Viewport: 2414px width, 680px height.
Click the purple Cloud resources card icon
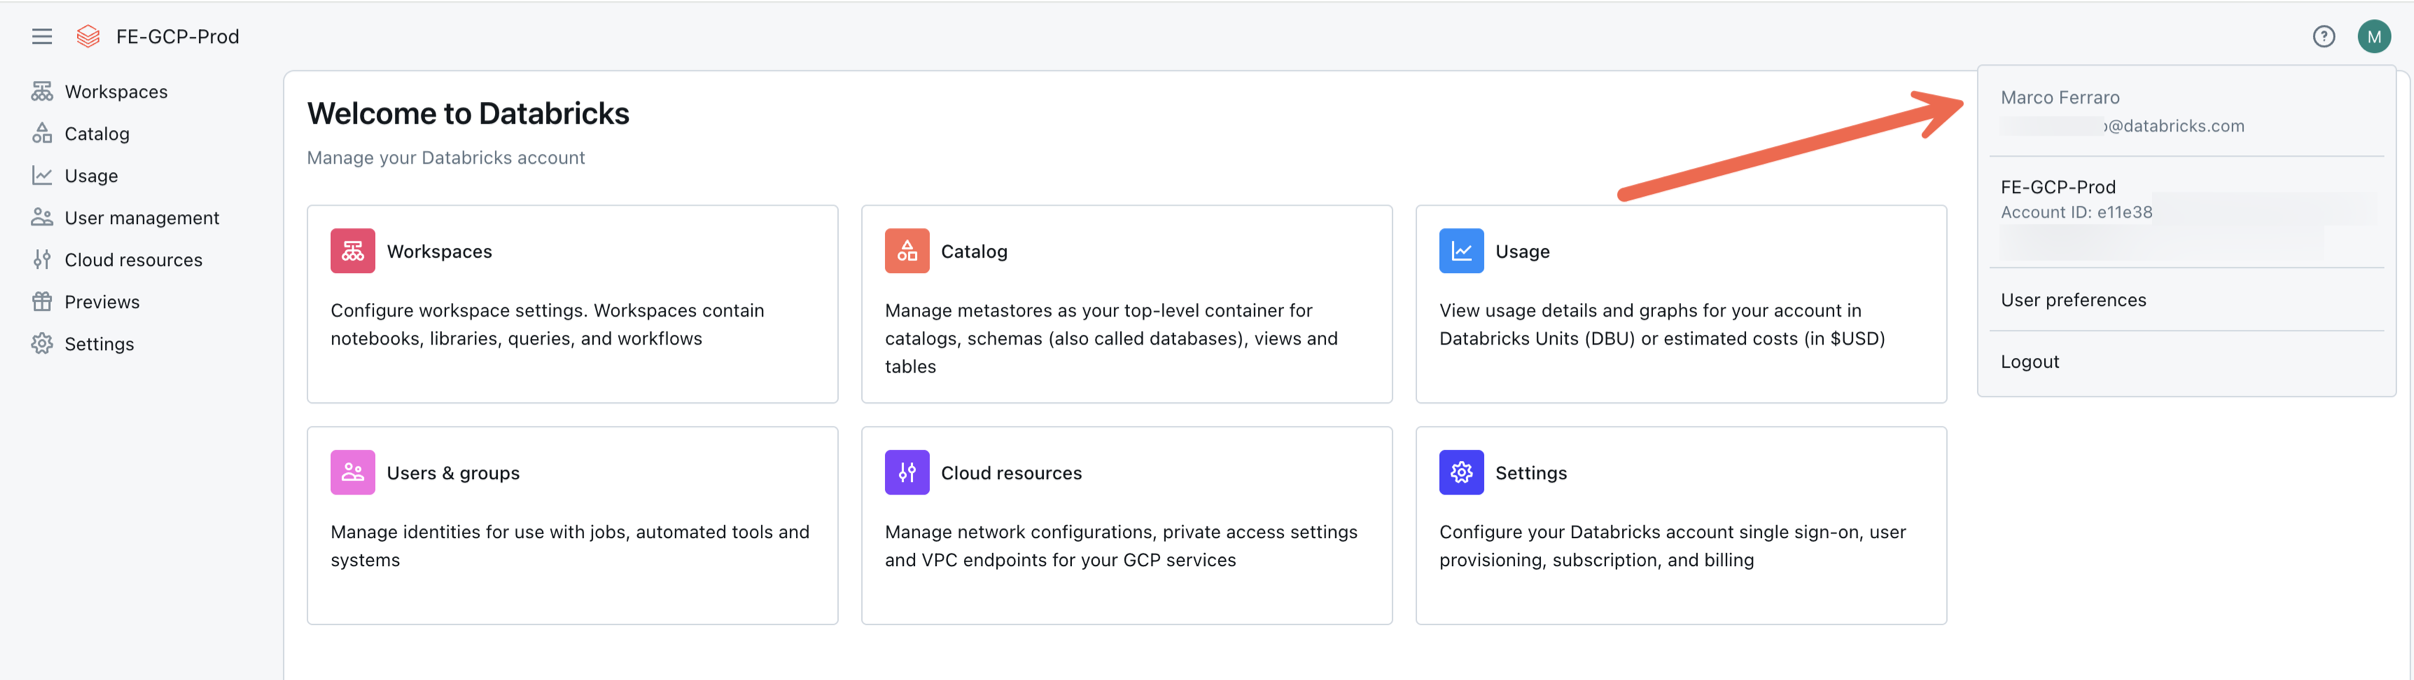pos(907,473)
